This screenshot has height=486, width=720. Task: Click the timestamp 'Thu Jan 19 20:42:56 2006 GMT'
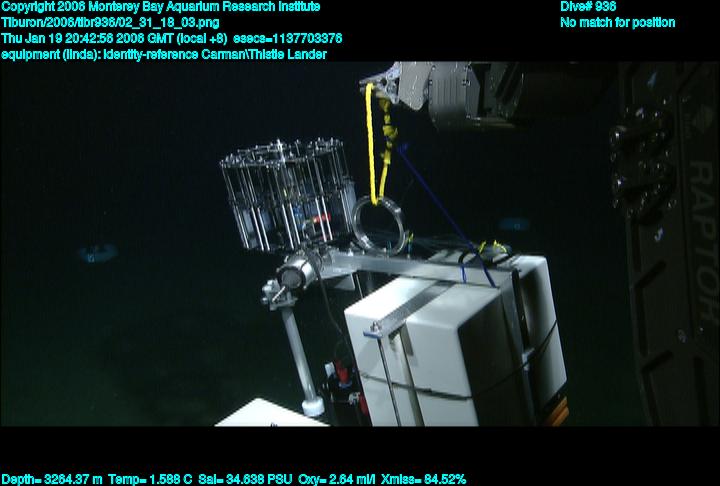tap(87, 39)
